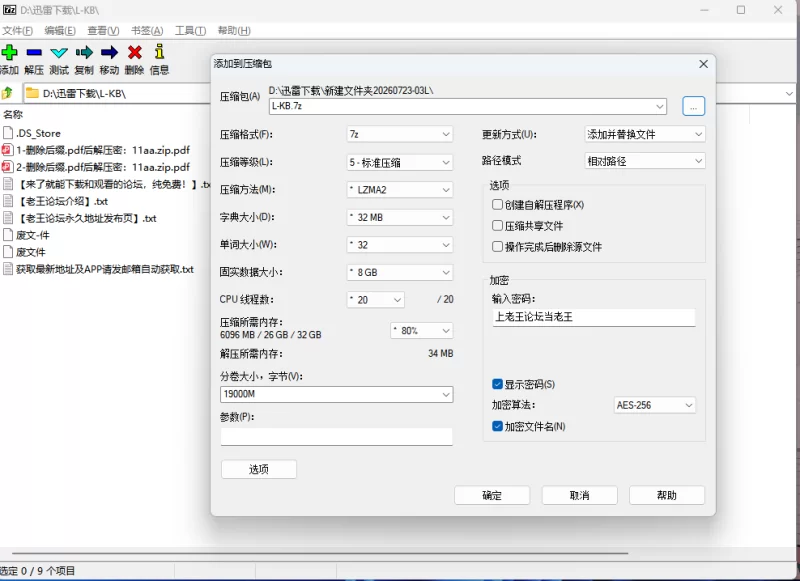Enable 压缩共享文件 checkbox

[497, 225]
